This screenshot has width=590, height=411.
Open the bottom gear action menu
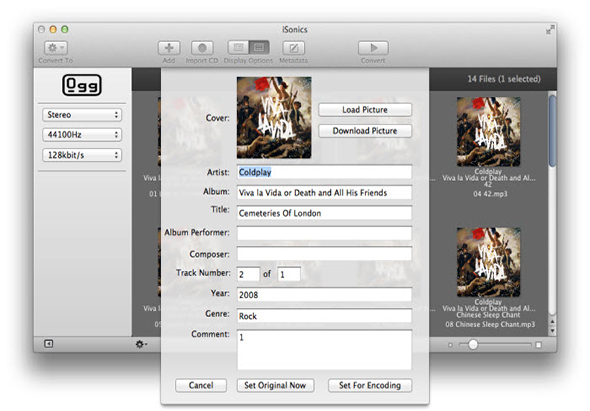pos(141,344)
